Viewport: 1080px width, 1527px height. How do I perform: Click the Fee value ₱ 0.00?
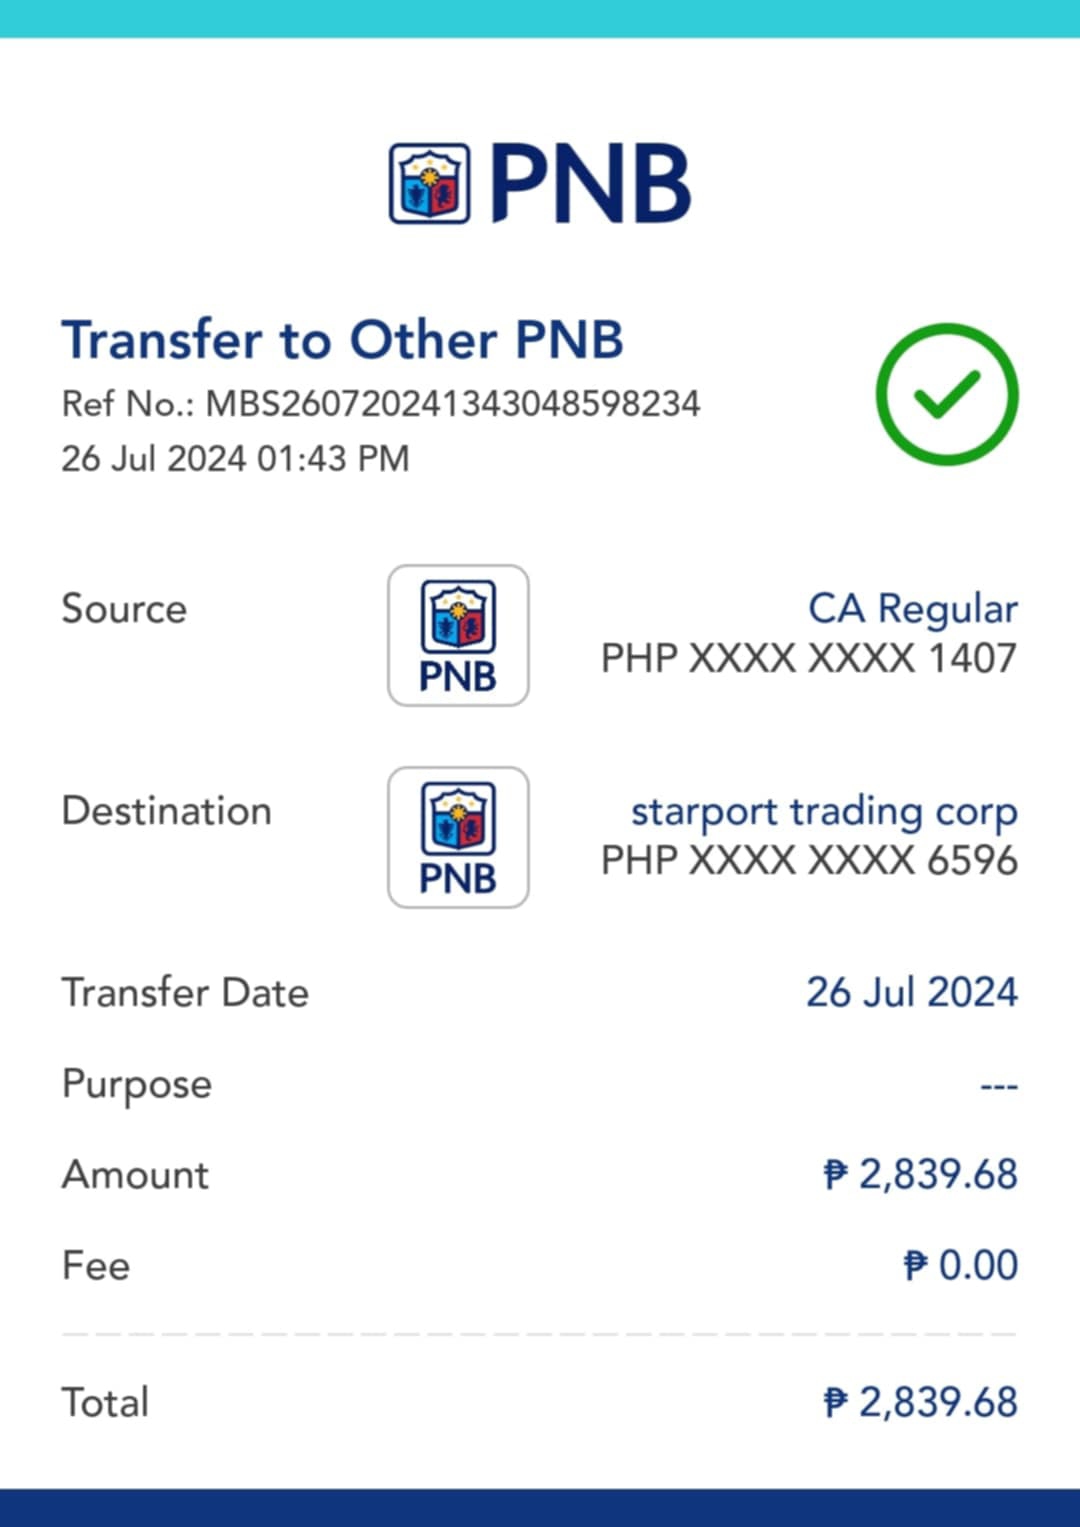(x=960, y=1266)
